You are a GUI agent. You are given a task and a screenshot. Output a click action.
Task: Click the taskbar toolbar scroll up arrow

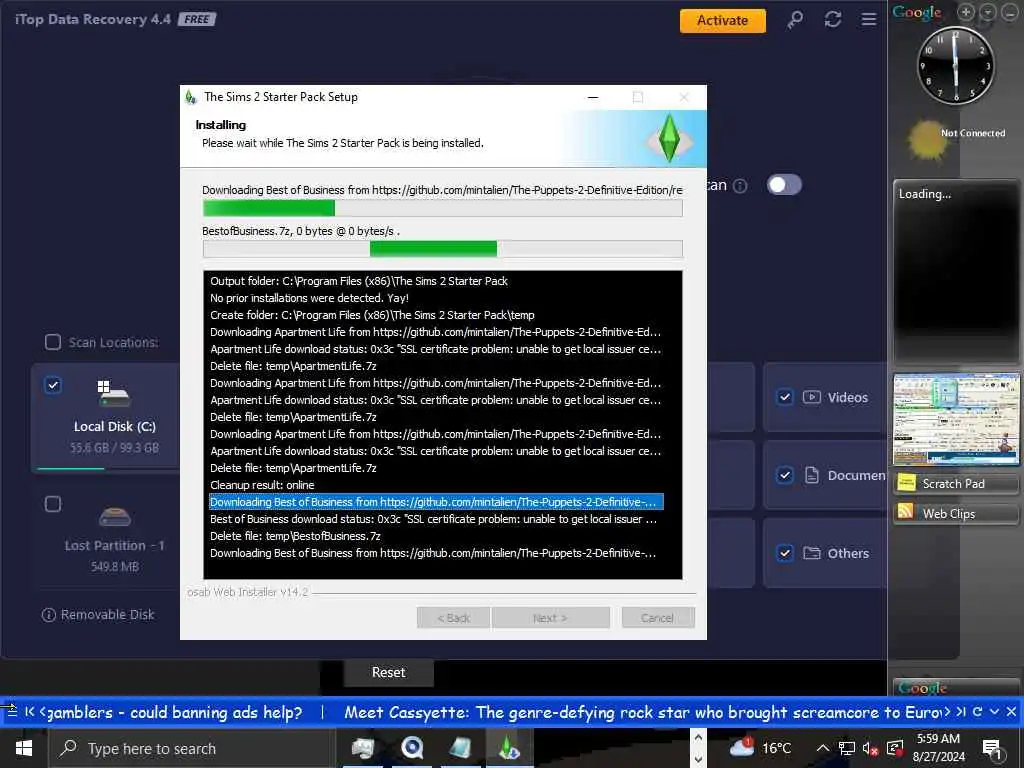click(698, 738)
